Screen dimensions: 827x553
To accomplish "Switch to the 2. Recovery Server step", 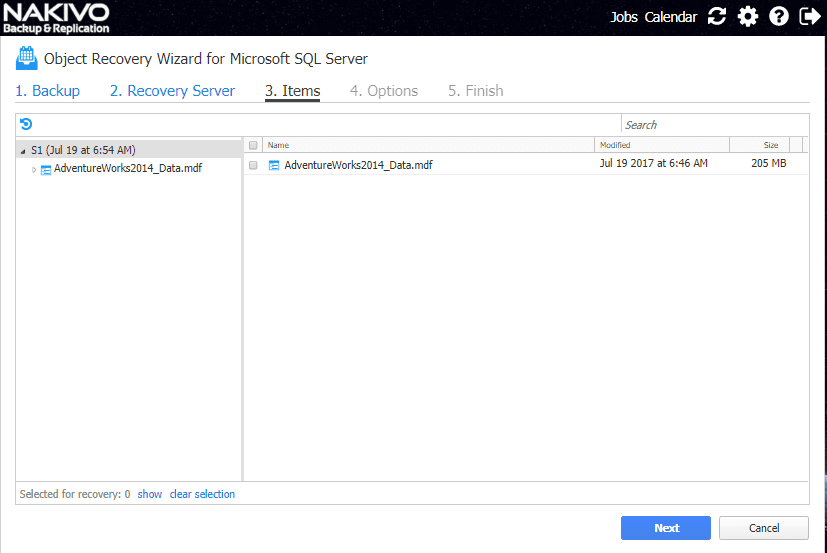I will tap(172, 91).
